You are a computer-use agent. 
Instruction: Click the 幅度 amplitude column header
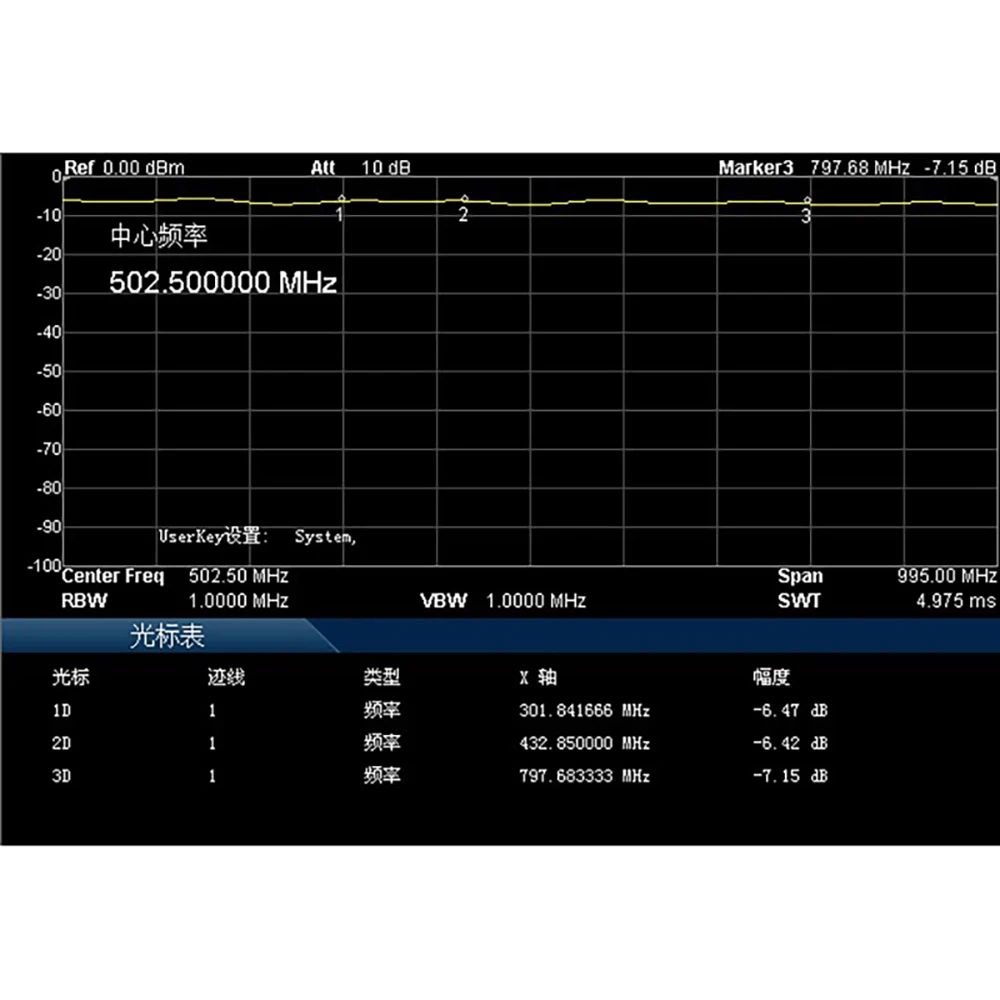[x=771, y=678]
